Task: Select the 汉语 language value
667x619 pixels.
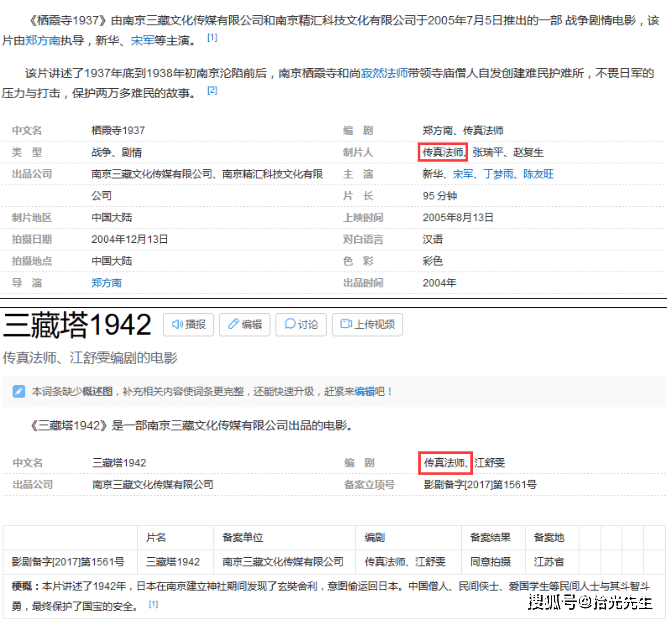Action: tap(433, 239)
